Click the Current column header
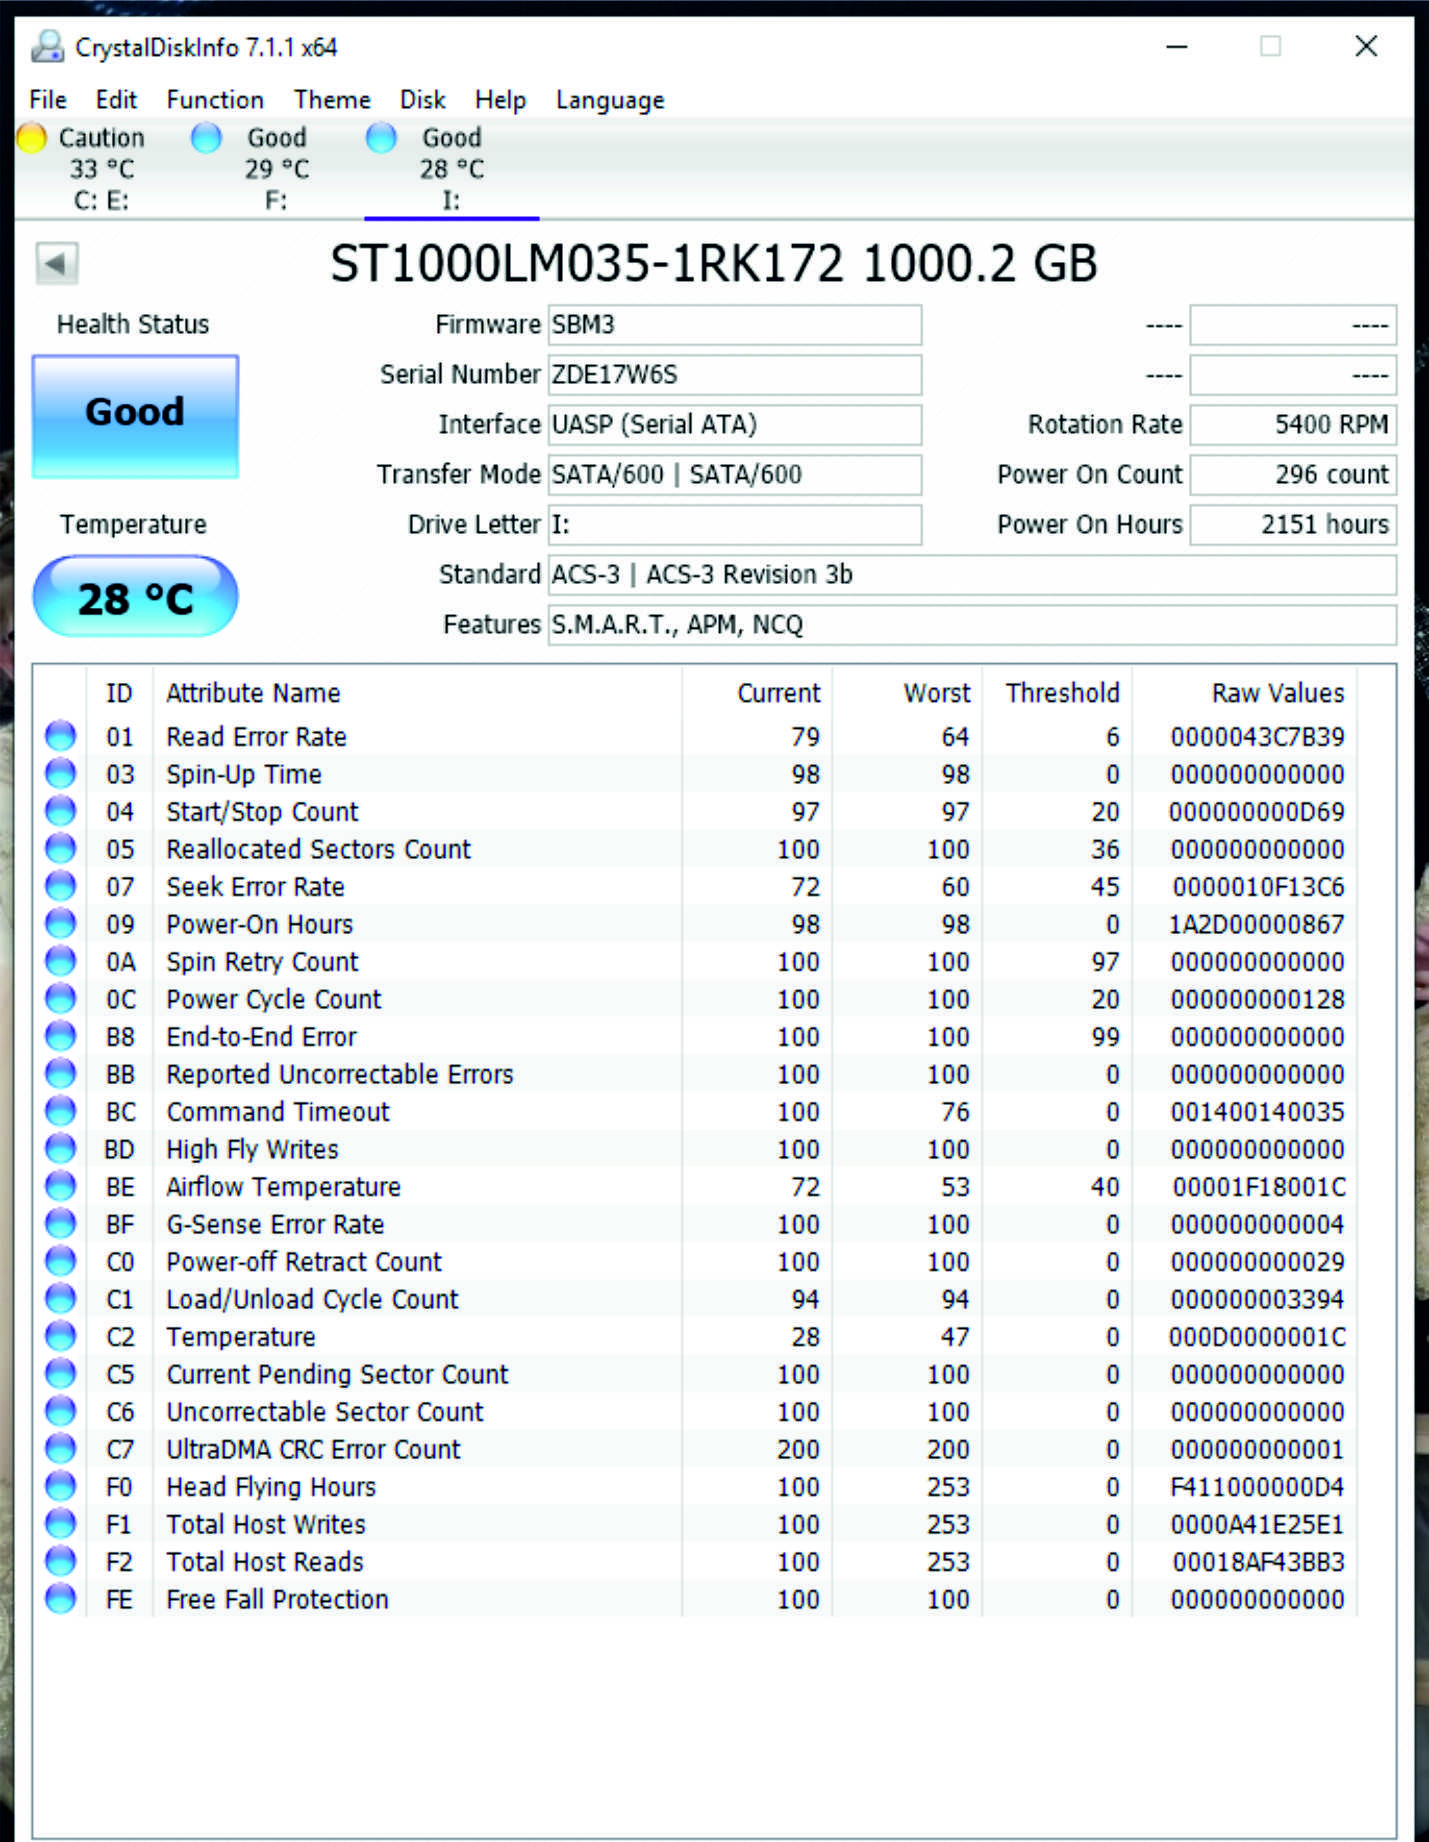 [x=778, y=693]
